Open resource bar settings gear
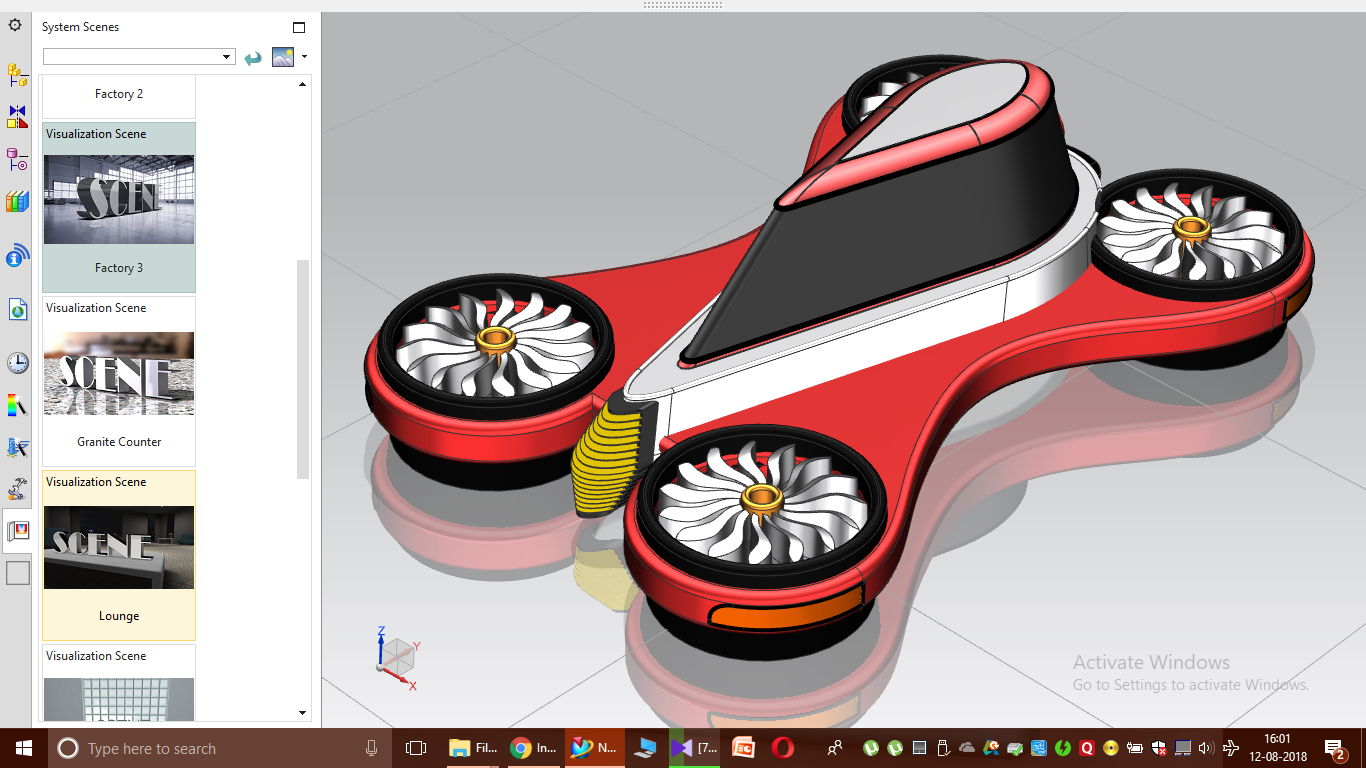The height and width of the screenshot is (768, 1366). [x=15, y=24]
